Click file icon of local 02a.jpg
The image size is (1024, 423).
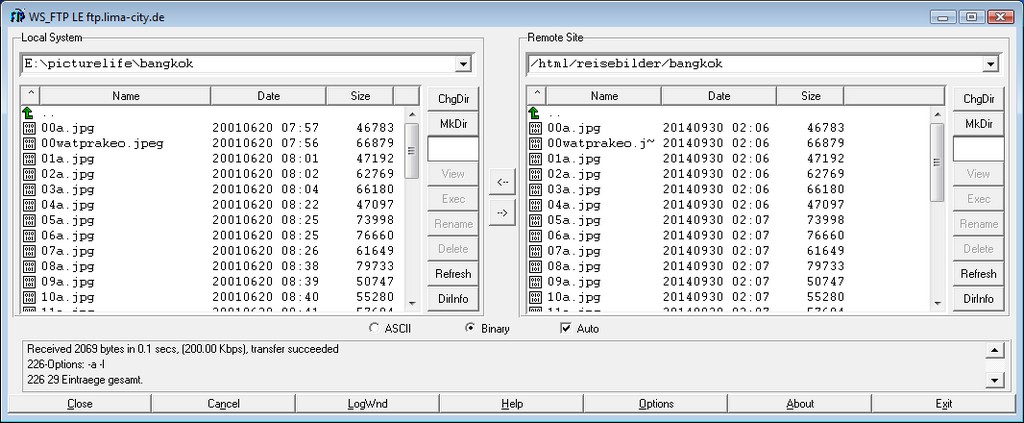tap(29, 174)
